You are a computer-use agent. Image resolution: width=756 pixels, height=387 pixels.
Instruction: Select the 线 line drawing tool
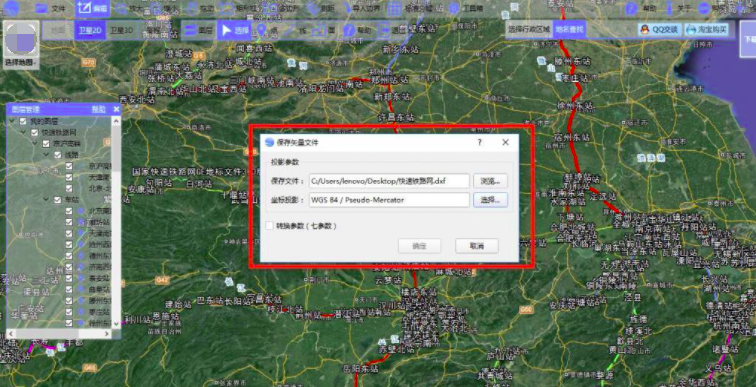(296, 30)
